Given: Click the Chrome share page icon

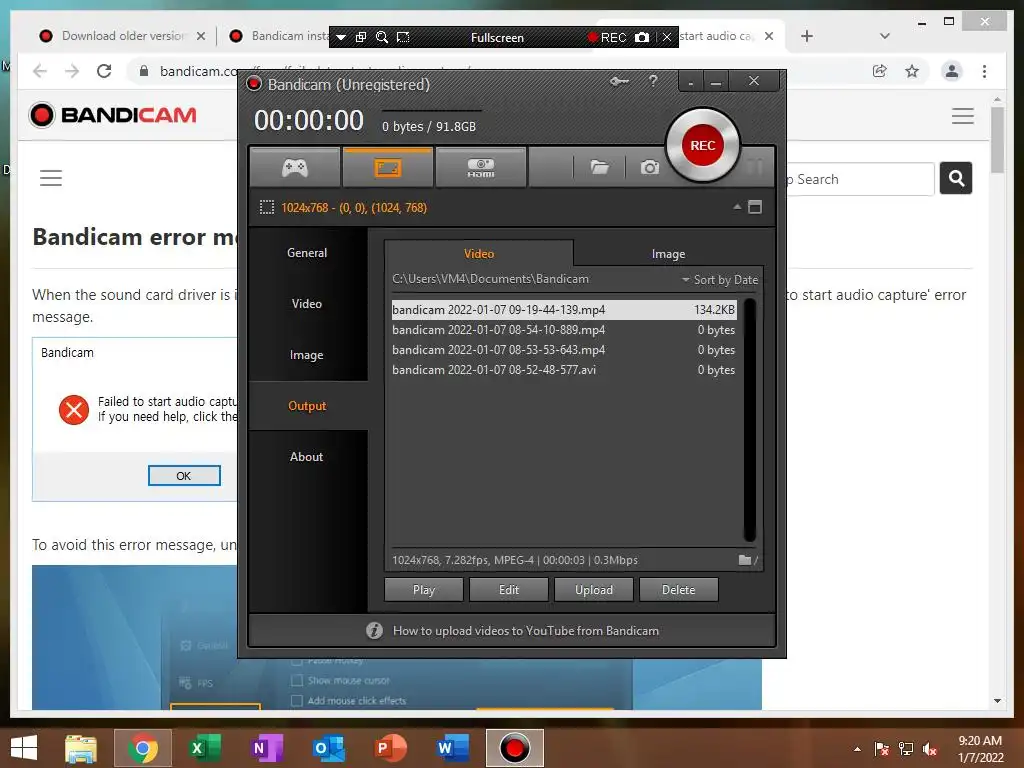Looking at the screenshot, I should coord(880,71).
